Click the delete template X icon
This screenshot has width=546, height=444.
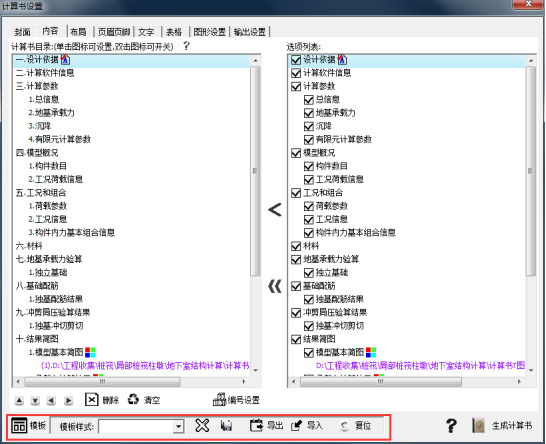click(202, 425)
